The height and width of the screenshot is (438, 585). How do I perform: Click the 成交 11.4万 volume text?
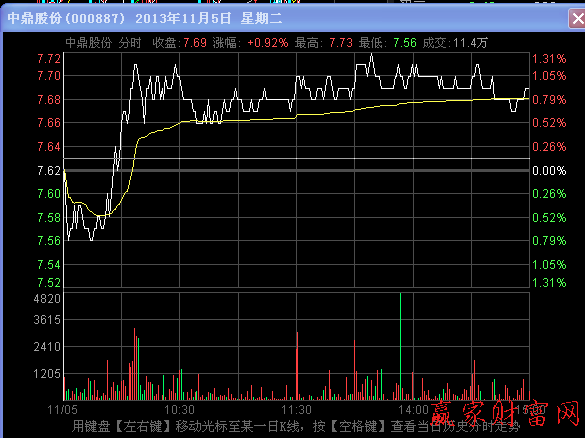pos(455,43)
